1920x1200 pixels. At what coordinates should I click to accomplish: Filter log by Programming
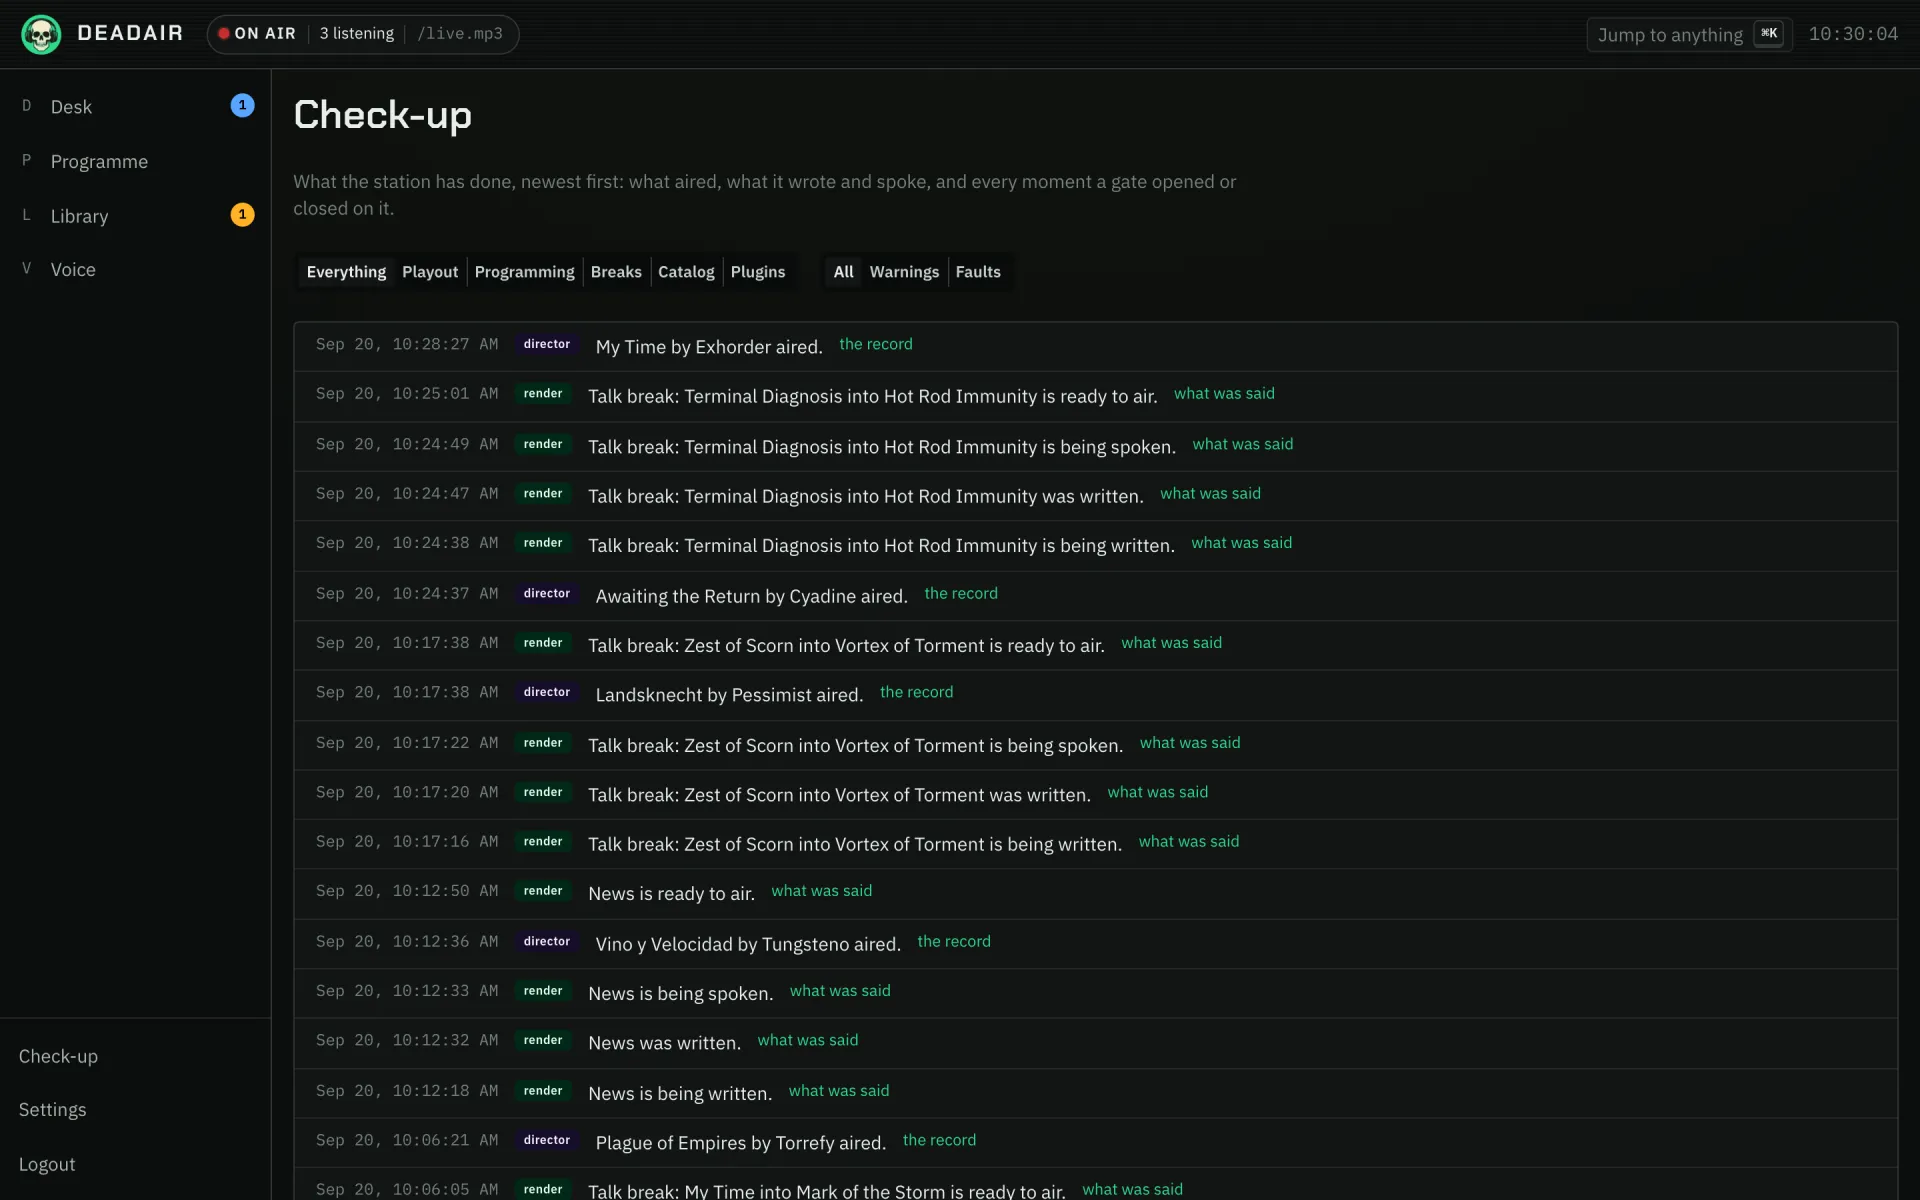click(x=524, y=272)
